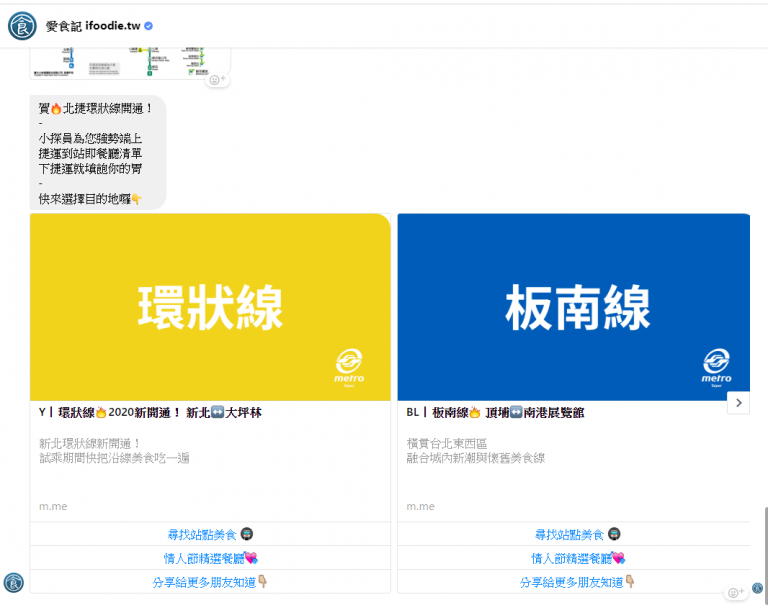Screen dimensions: 768x605
Task: Click the m.me link on the 環狀線 card
Action: [x=53, y=507]
